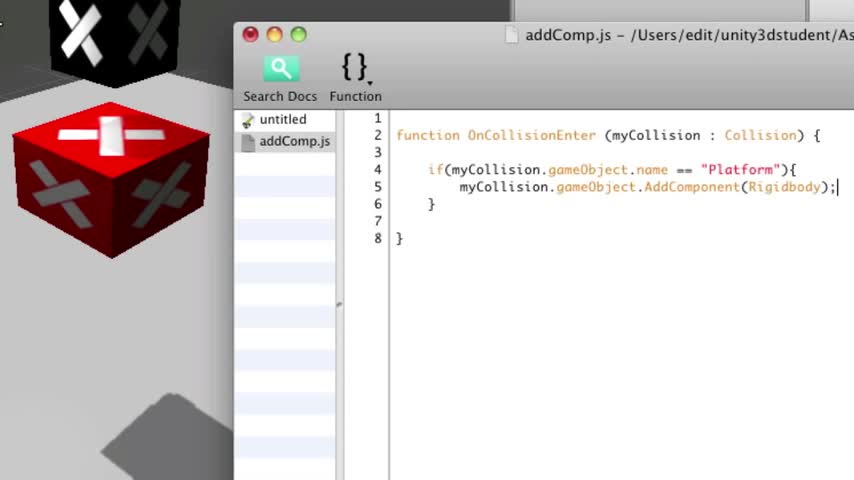Click the sidebar splitter handle
Viewport: 854px width, 480px height.
tap(339, 305)
